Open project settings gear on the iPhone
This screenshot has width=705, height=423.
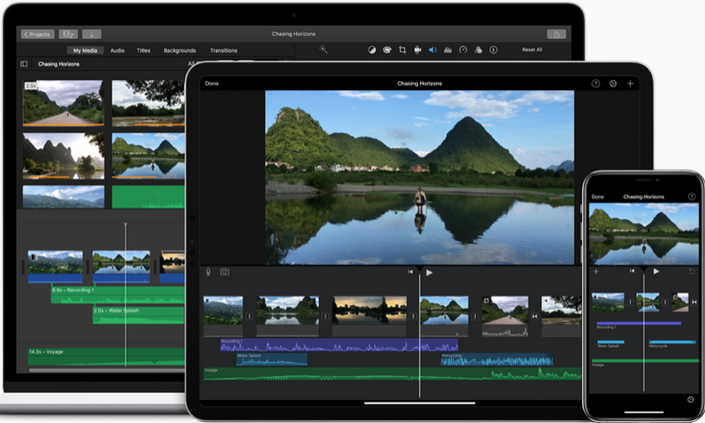pos(691,400)
